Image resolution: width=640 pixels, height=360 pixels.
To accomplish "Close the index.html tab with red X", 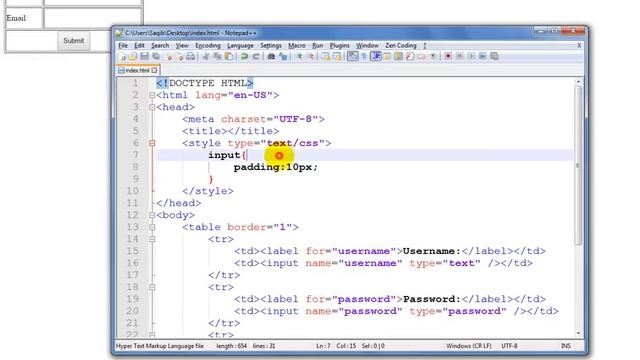I will pyautogui.click(x=154, y=70).
